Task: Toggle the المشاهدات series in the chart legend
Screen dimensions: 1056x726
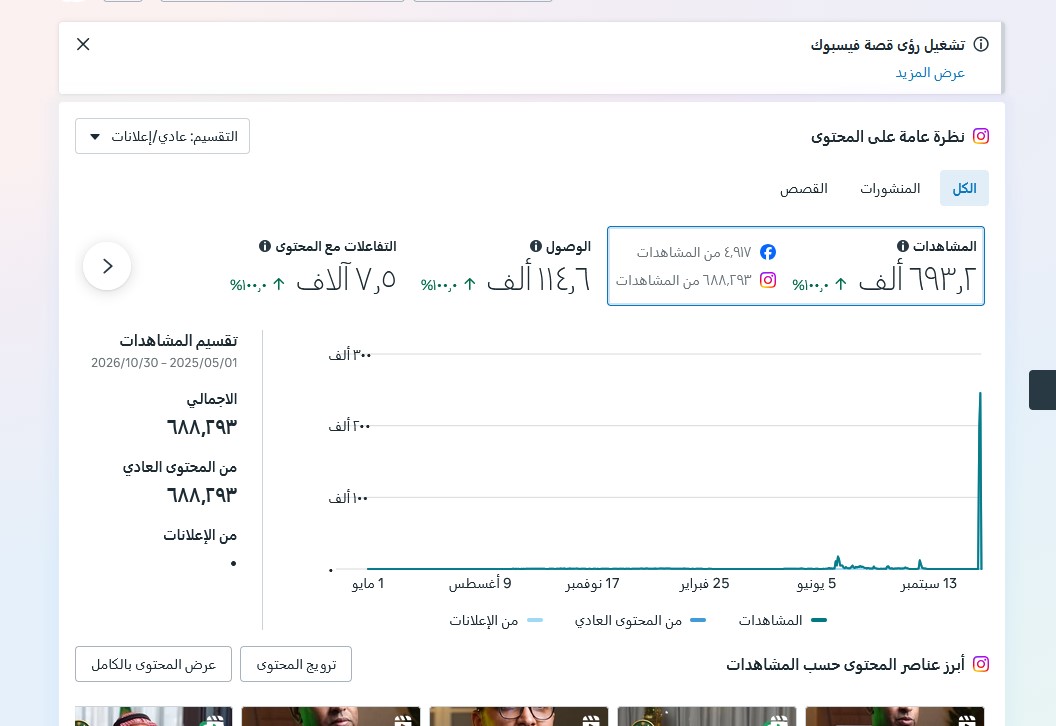Action: (782, 620)
